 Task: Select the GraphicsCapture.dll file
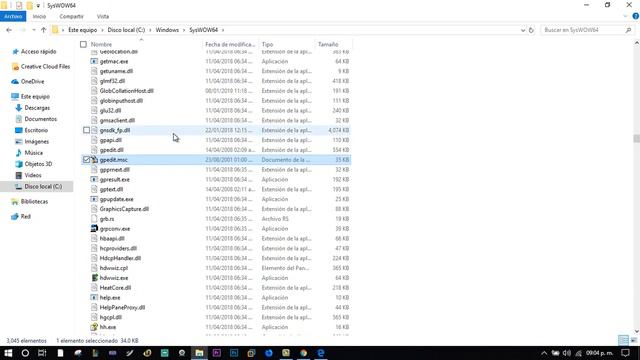coord(124,209)
